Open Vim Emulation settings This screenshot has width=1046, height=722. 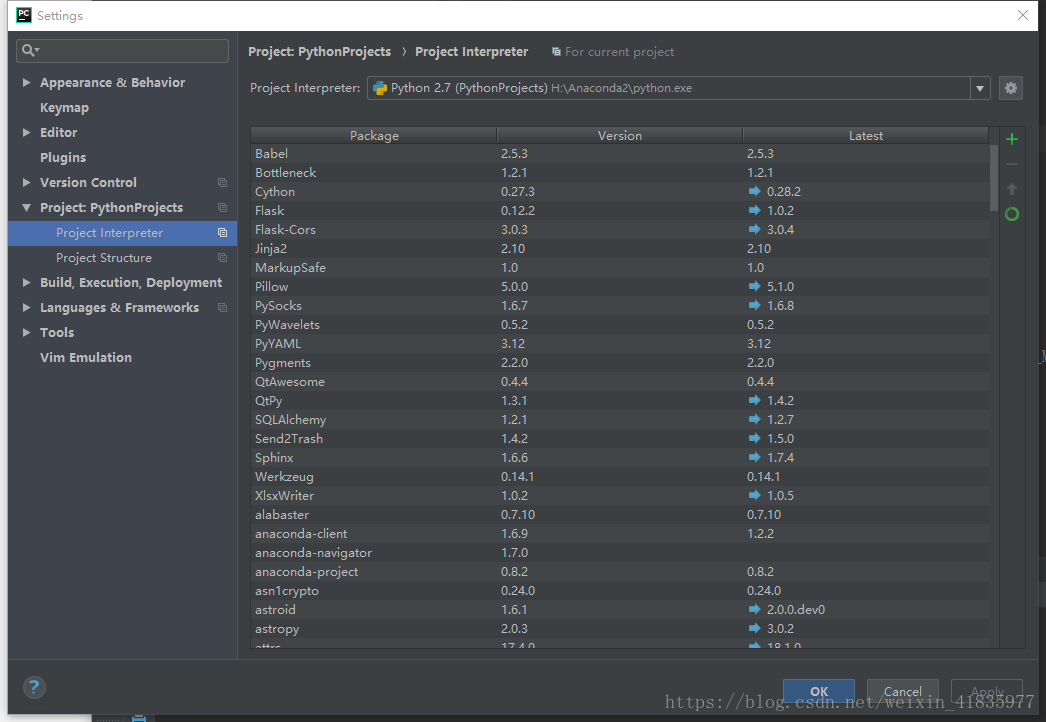pyautogui.click(x=85, y=358)
